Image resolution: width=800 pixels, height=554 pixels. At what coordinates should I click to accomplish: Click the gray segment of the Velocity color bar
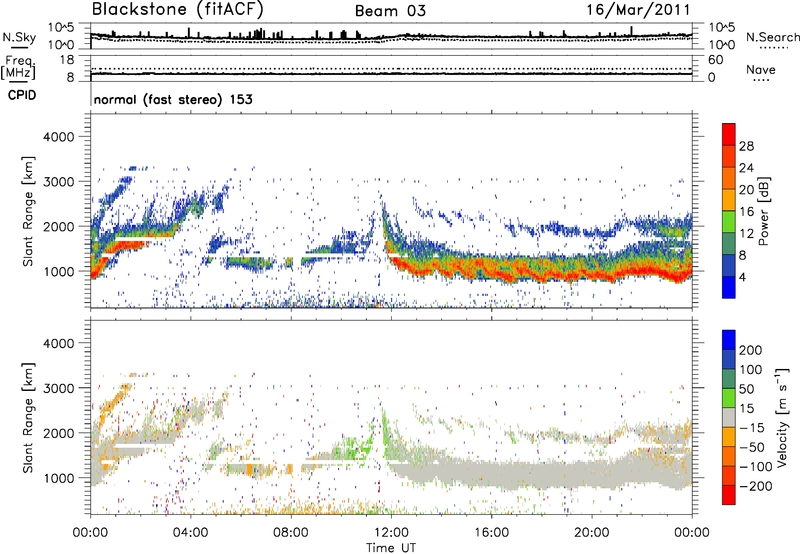729,418
